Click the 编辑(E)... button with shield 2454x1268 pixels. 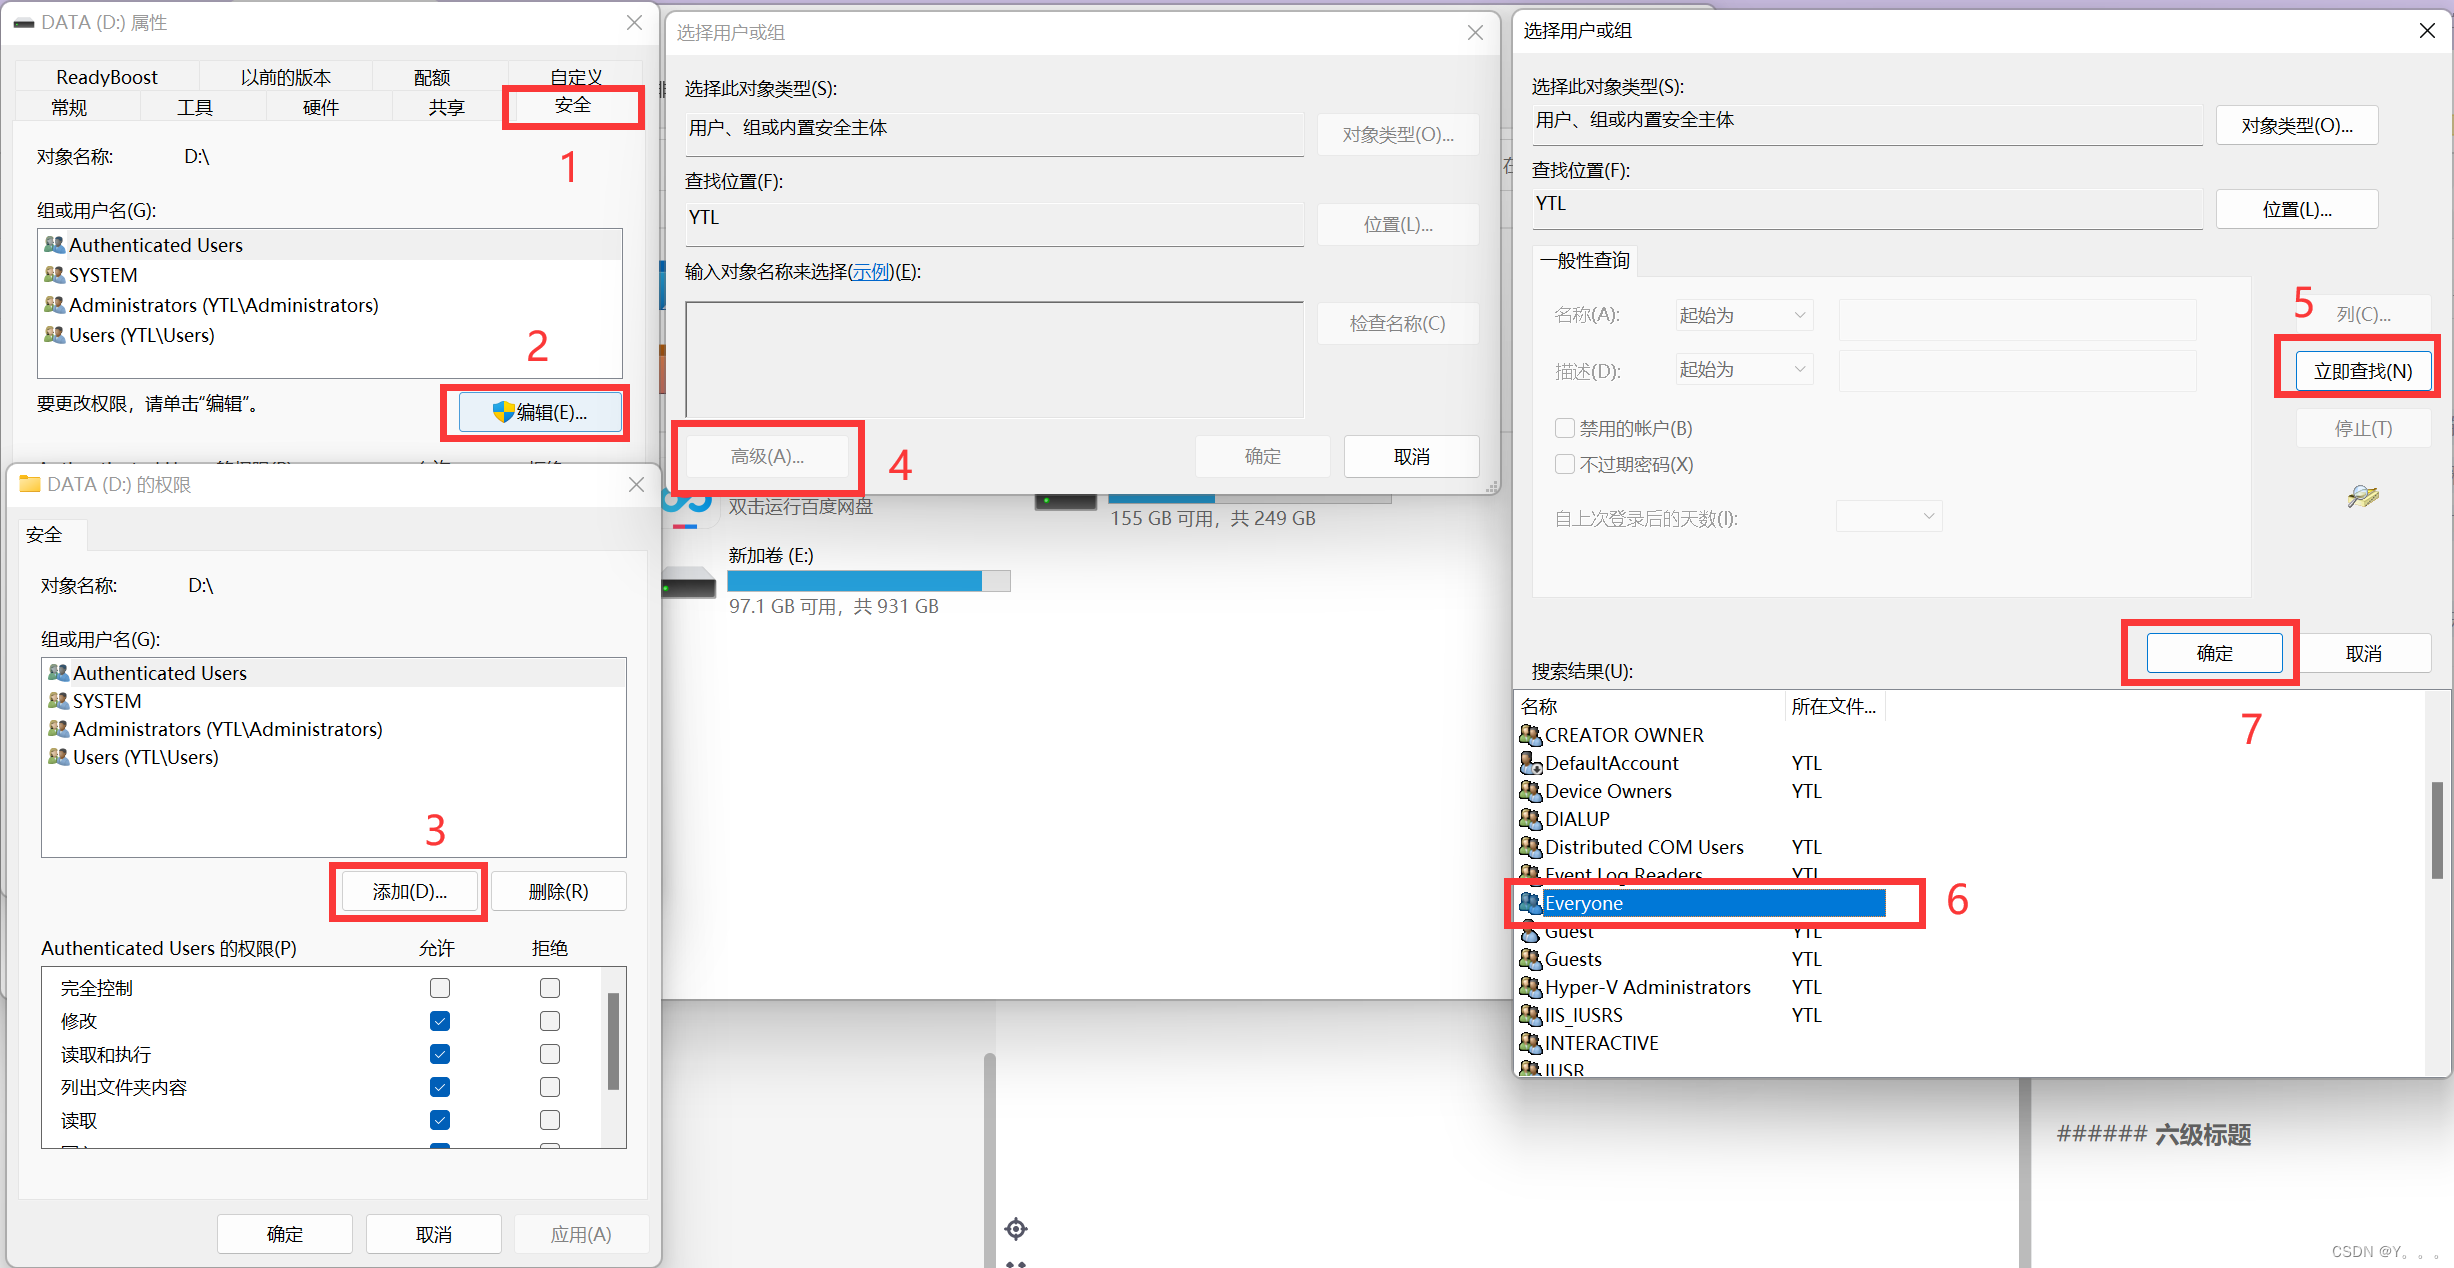540,412
